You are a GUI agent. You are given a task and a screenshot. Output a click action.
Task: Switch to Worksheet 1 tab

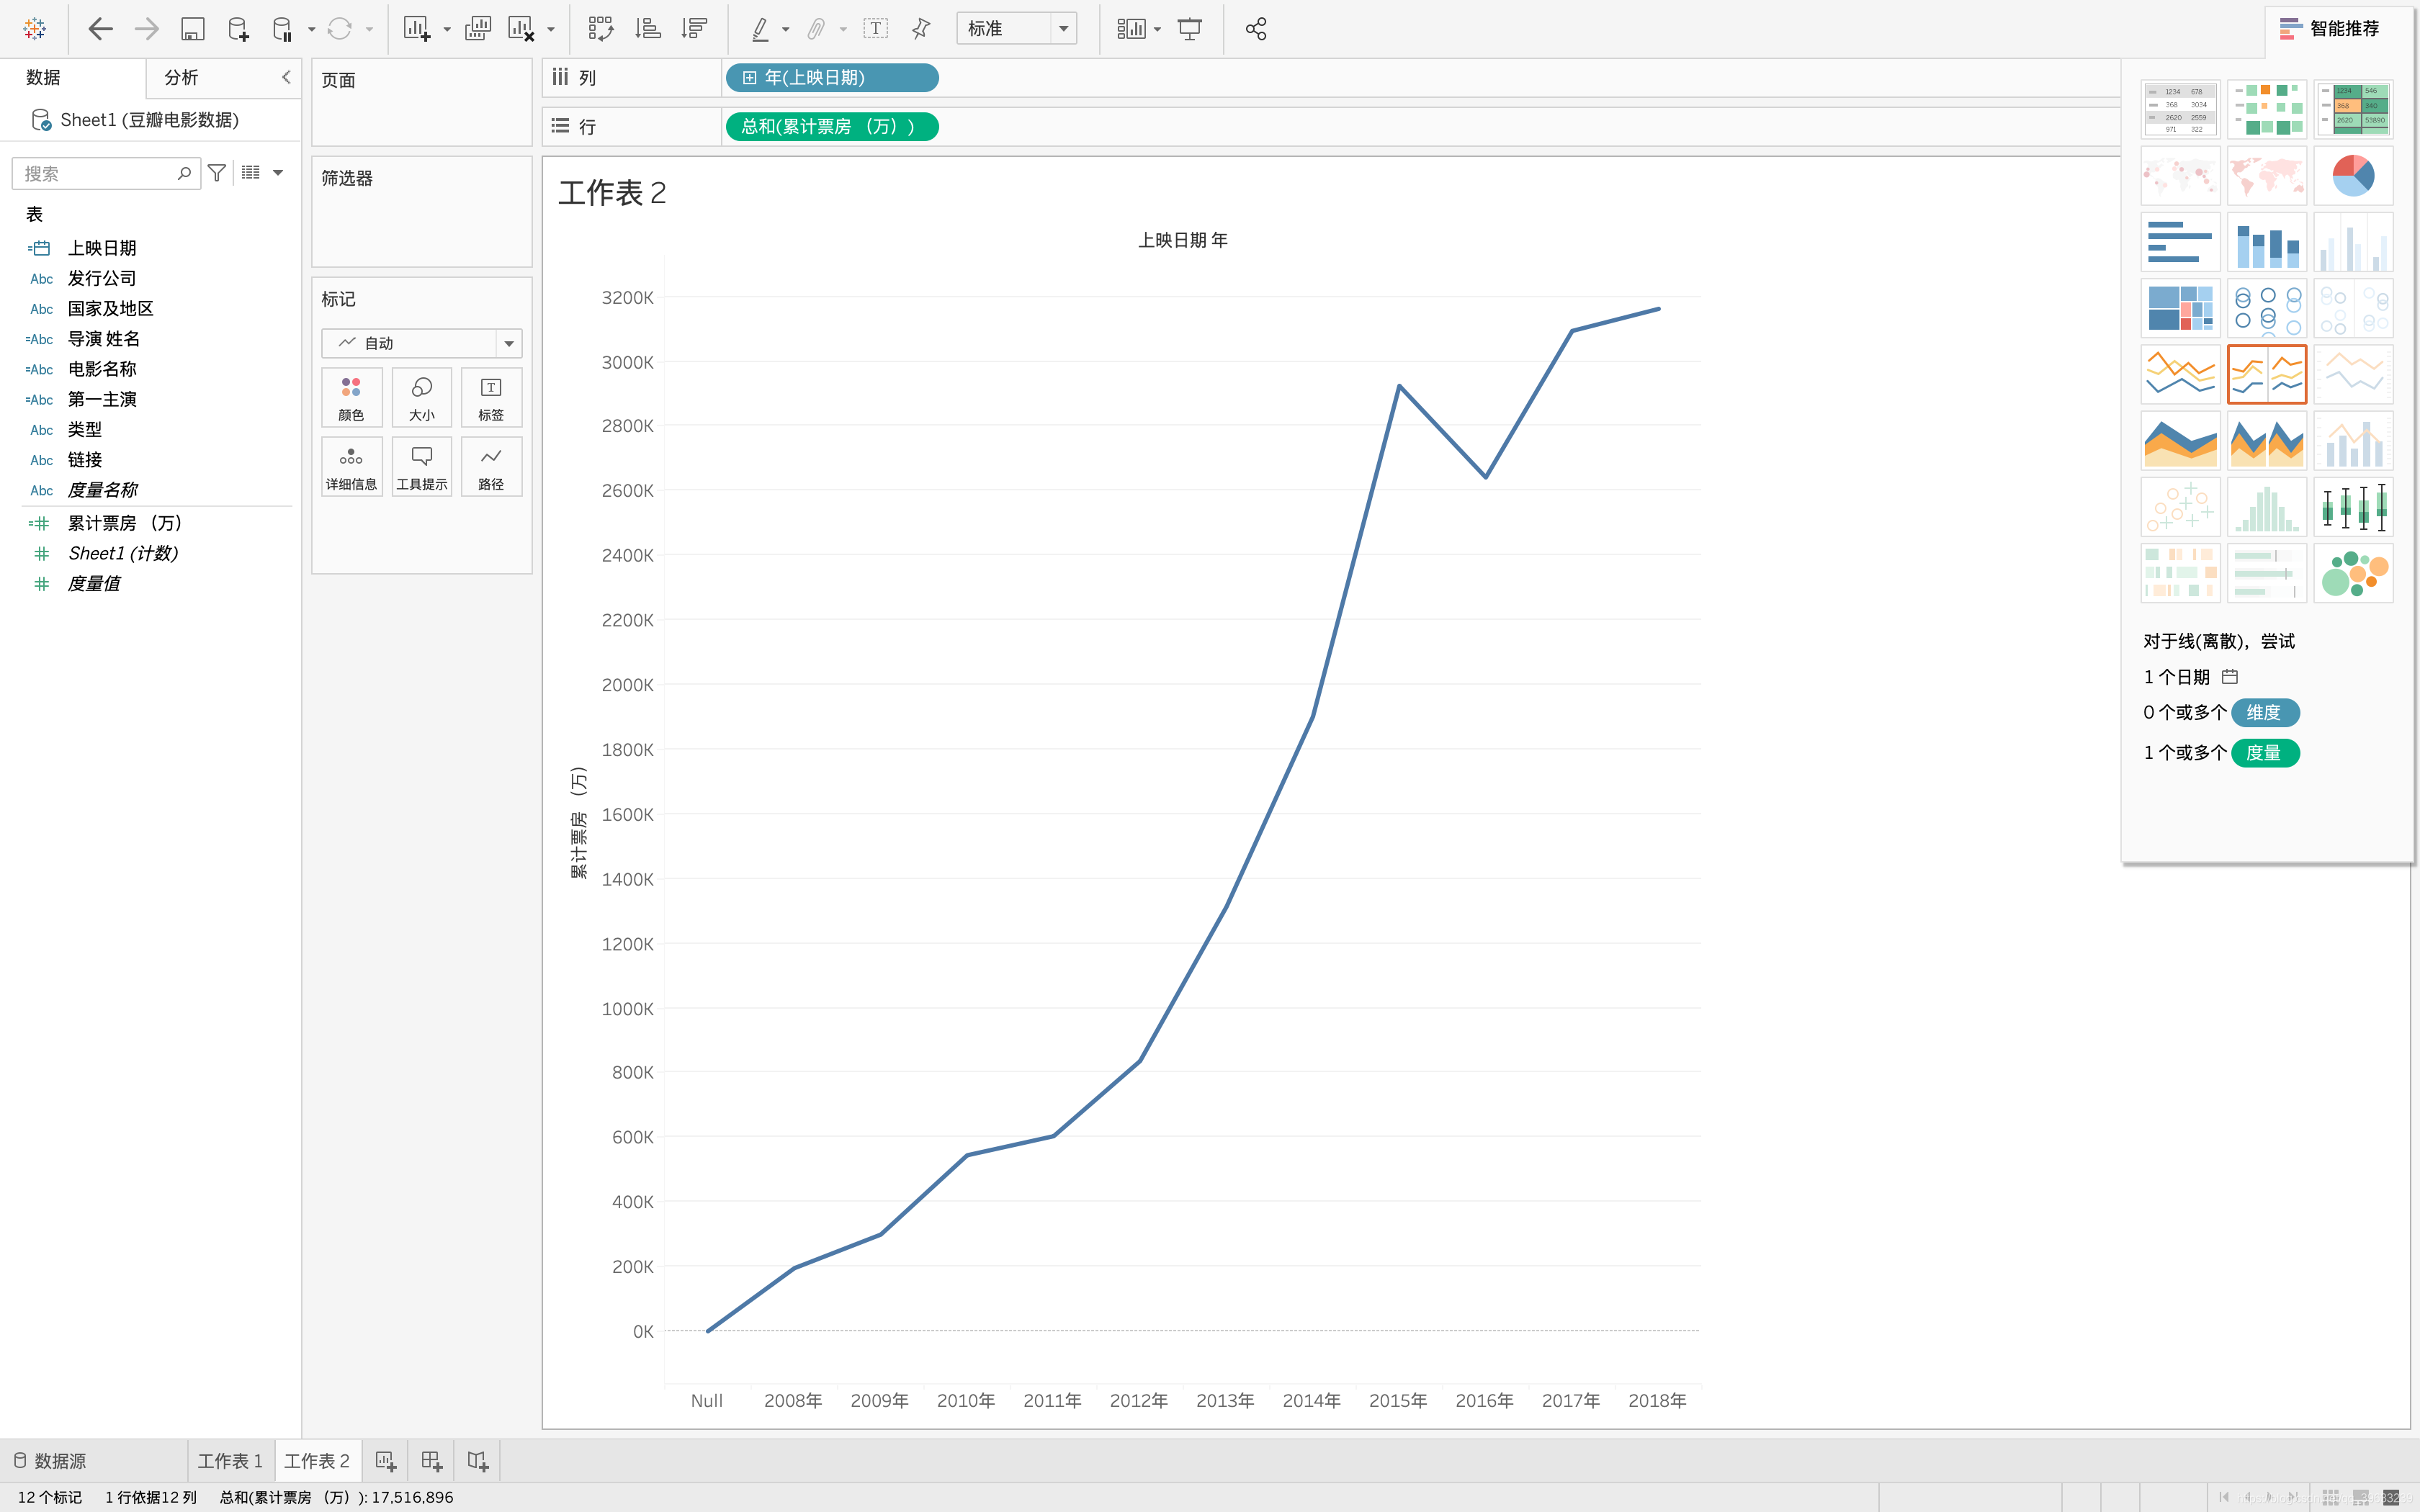tap(230, 1461)
